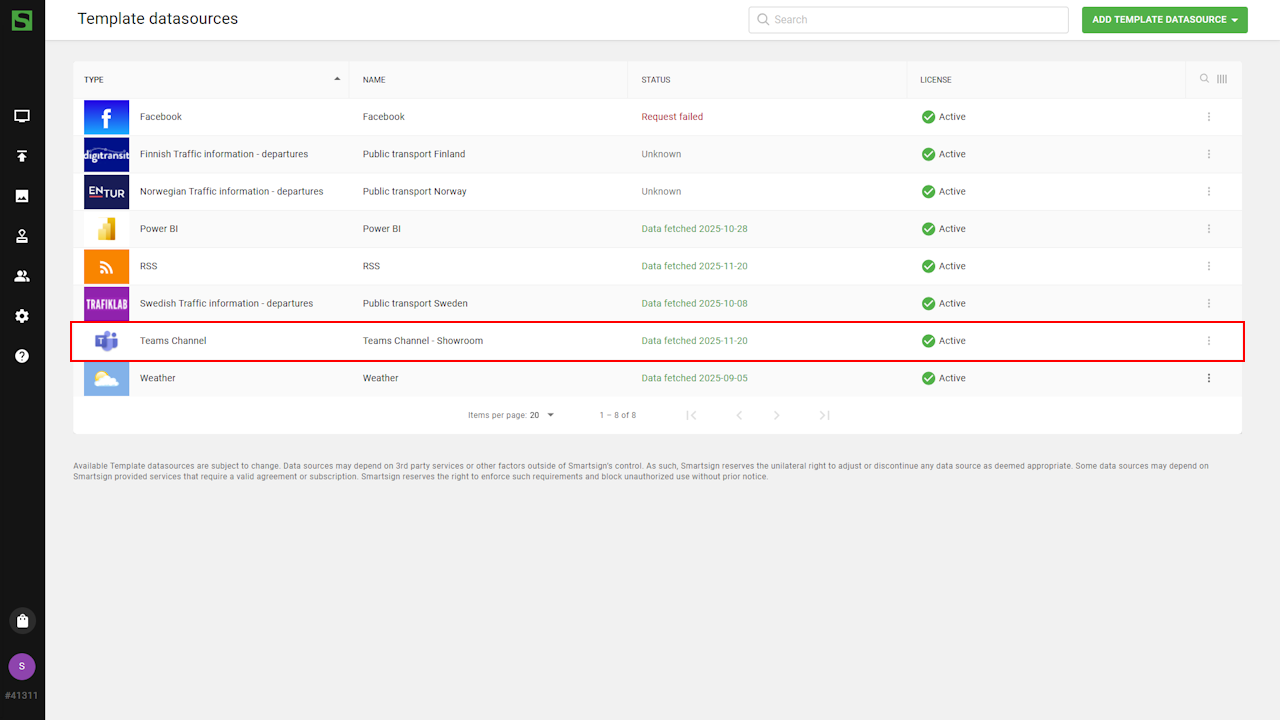This screenshot has width=1280, height=720.
Task: Click the table search magnifier icon
Action: tap(1204, 79)
